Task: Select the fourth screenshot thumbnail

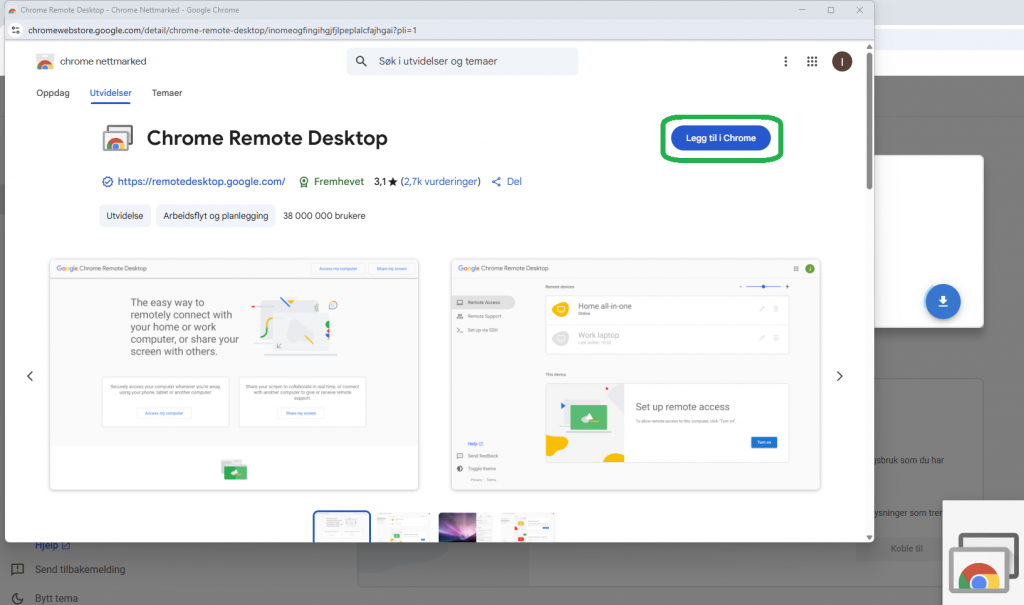Action: tap(528, 527)
